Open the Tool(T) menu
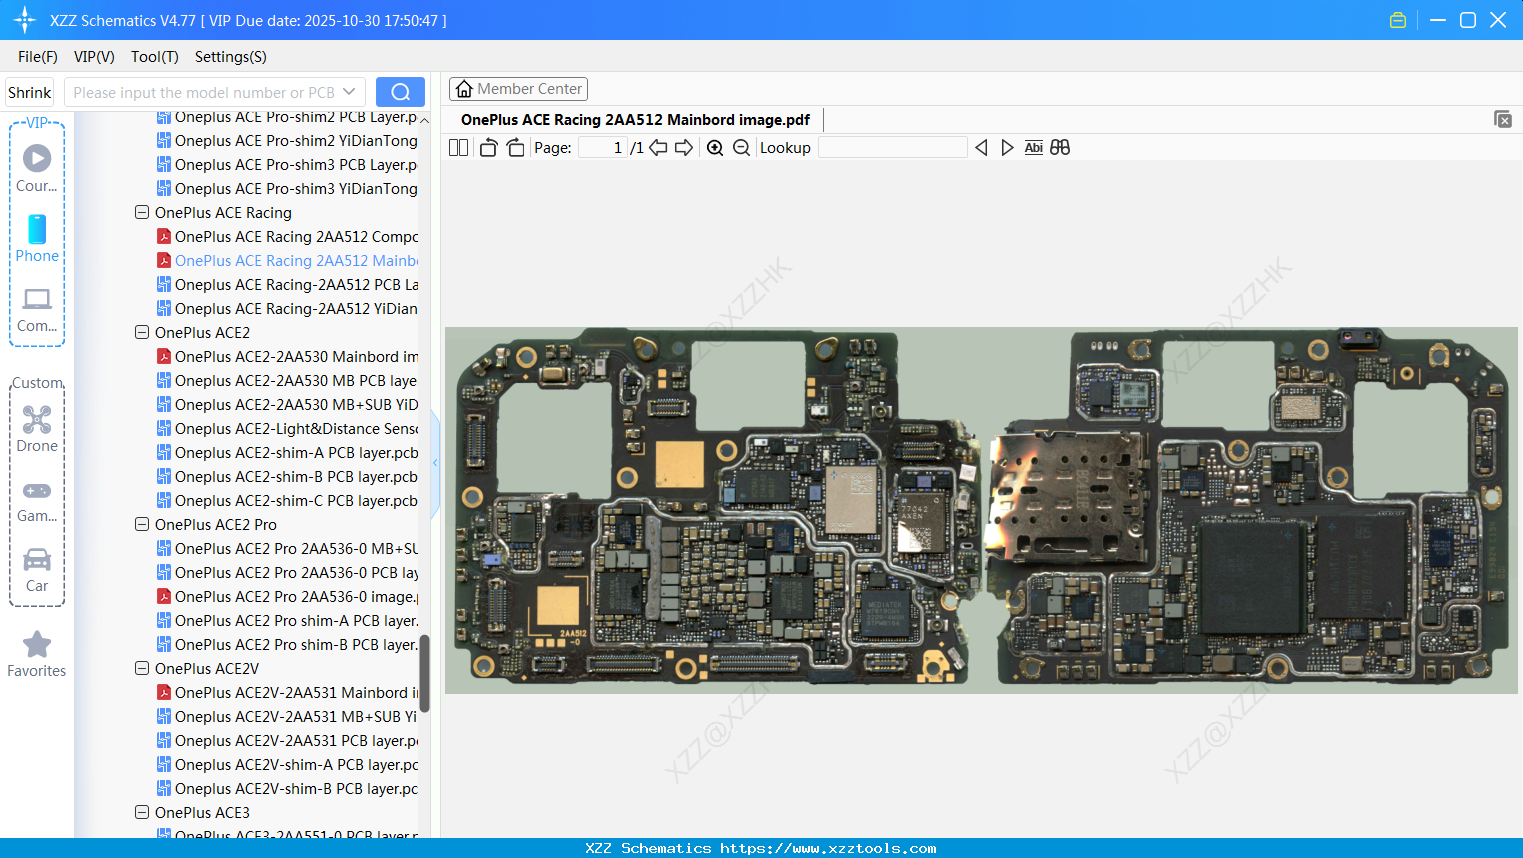This screenshot has height=858, width=1523. (154, 57)
